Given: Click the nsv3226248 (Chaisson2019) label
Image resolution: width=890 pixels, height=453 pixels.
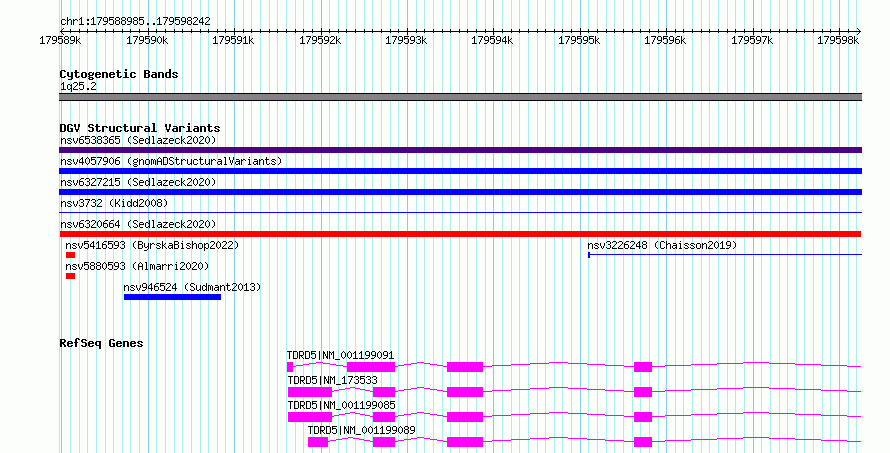Looking at the screenshot, I should click(x=662, y=245).
